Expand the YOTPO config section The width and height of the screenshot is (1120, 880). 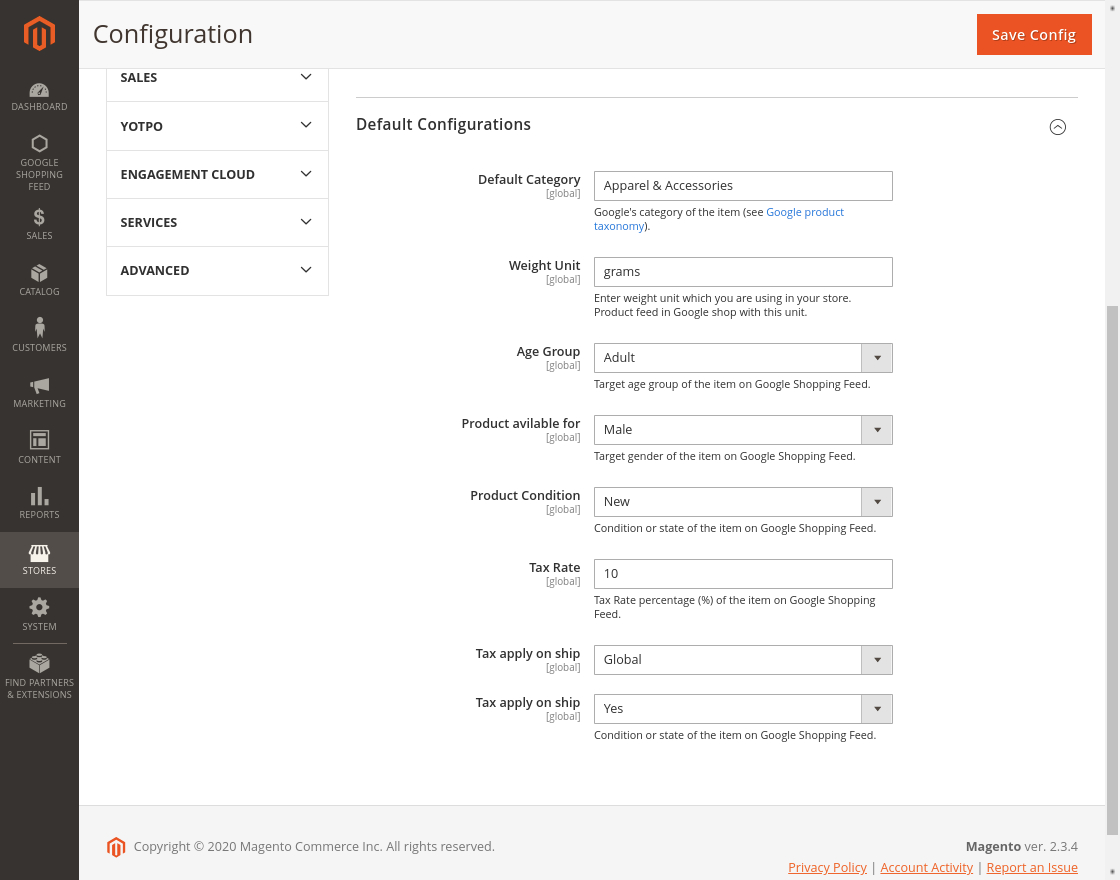coord(217,126)
